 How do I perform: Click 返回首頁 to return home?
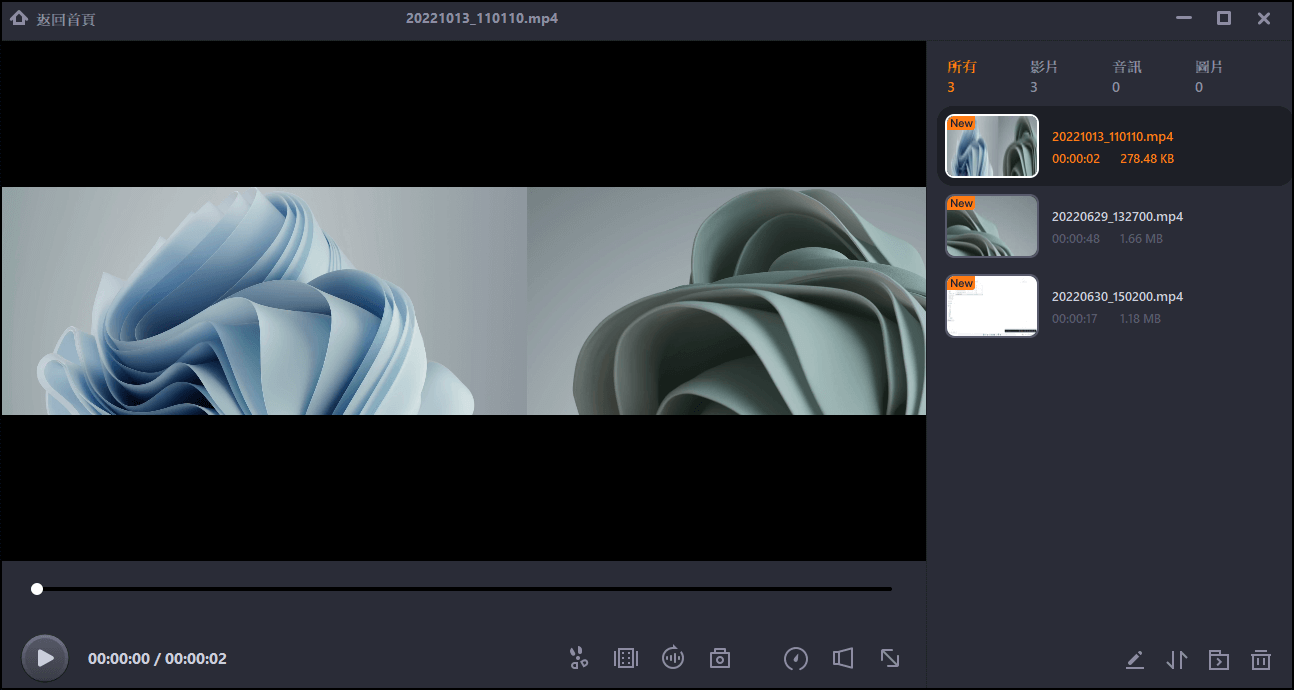tap(54, 19)
